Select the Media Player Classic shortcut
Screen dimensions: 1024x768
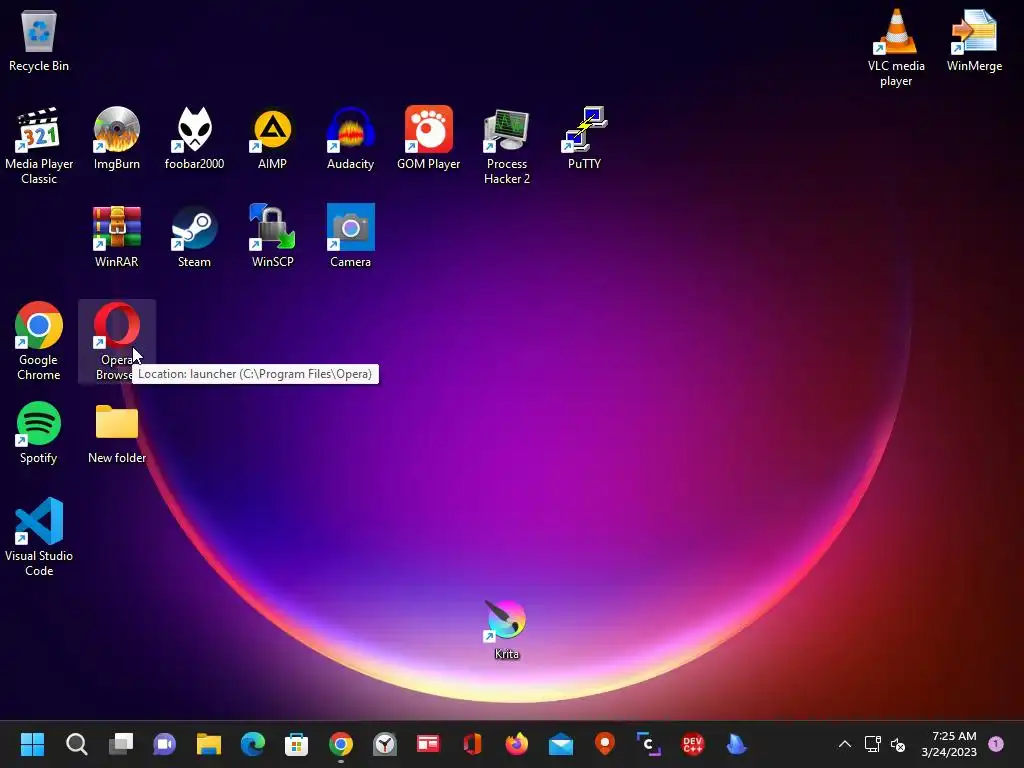[39, 146]
